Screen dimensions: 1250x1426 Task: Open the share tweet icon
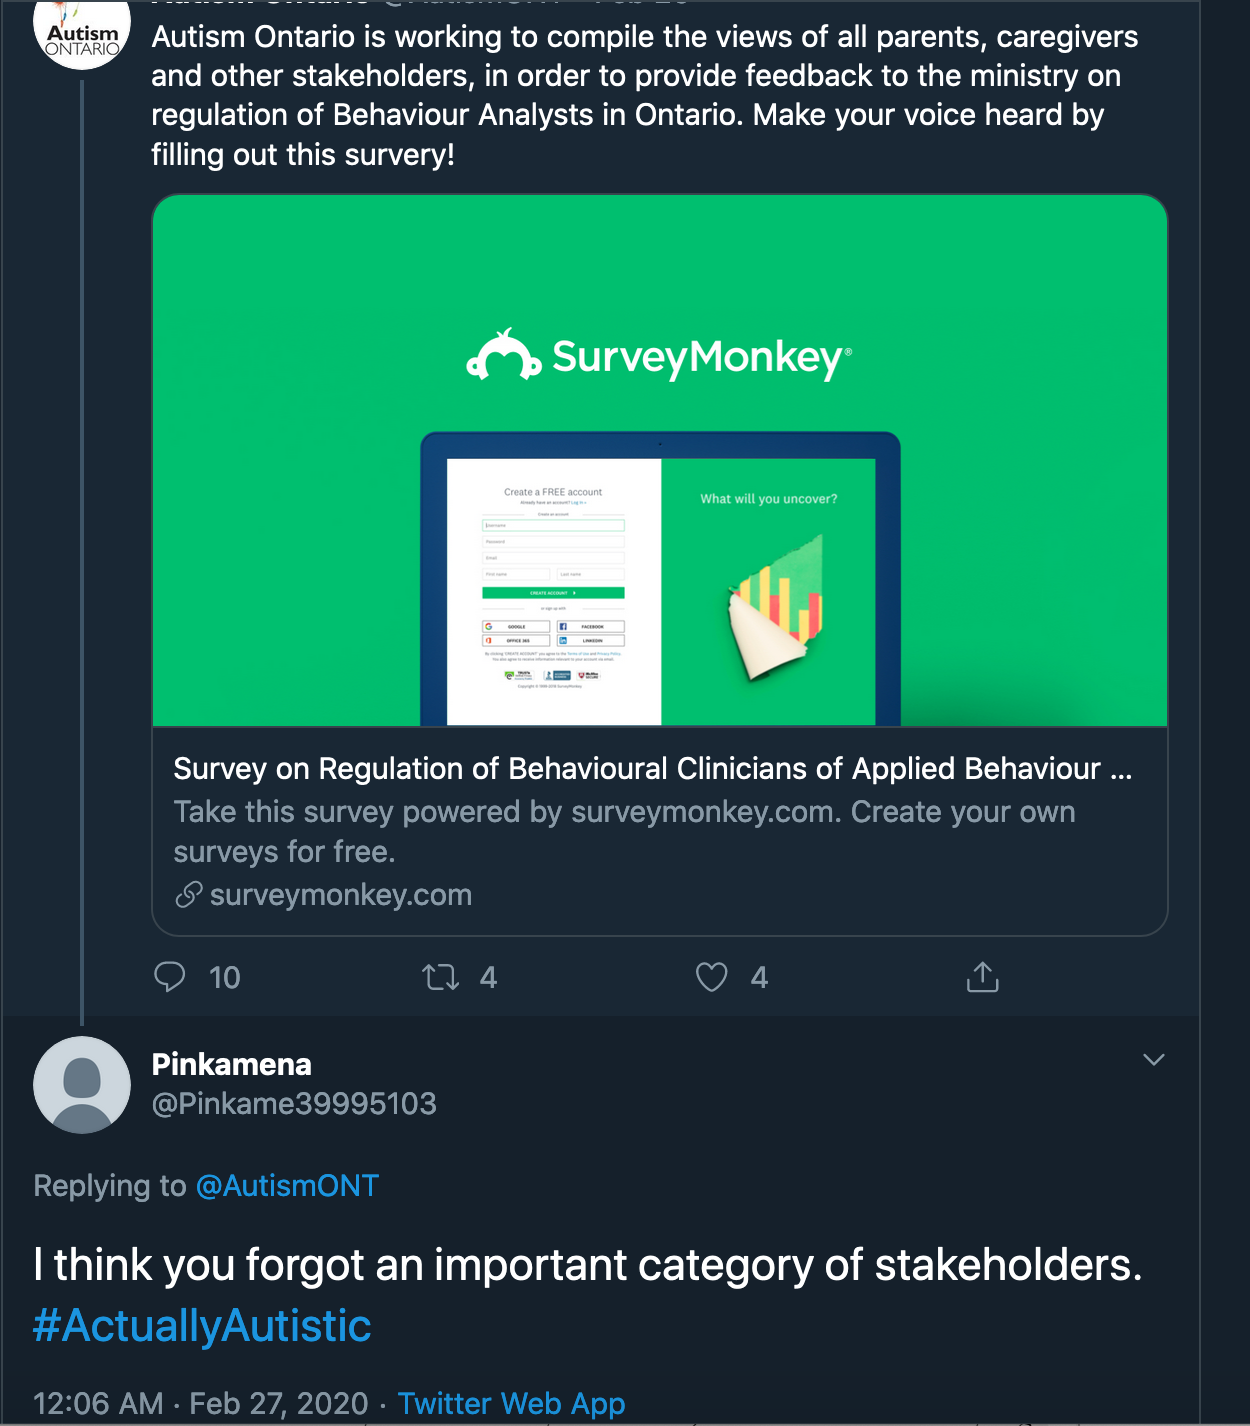(x=982, y=977)
